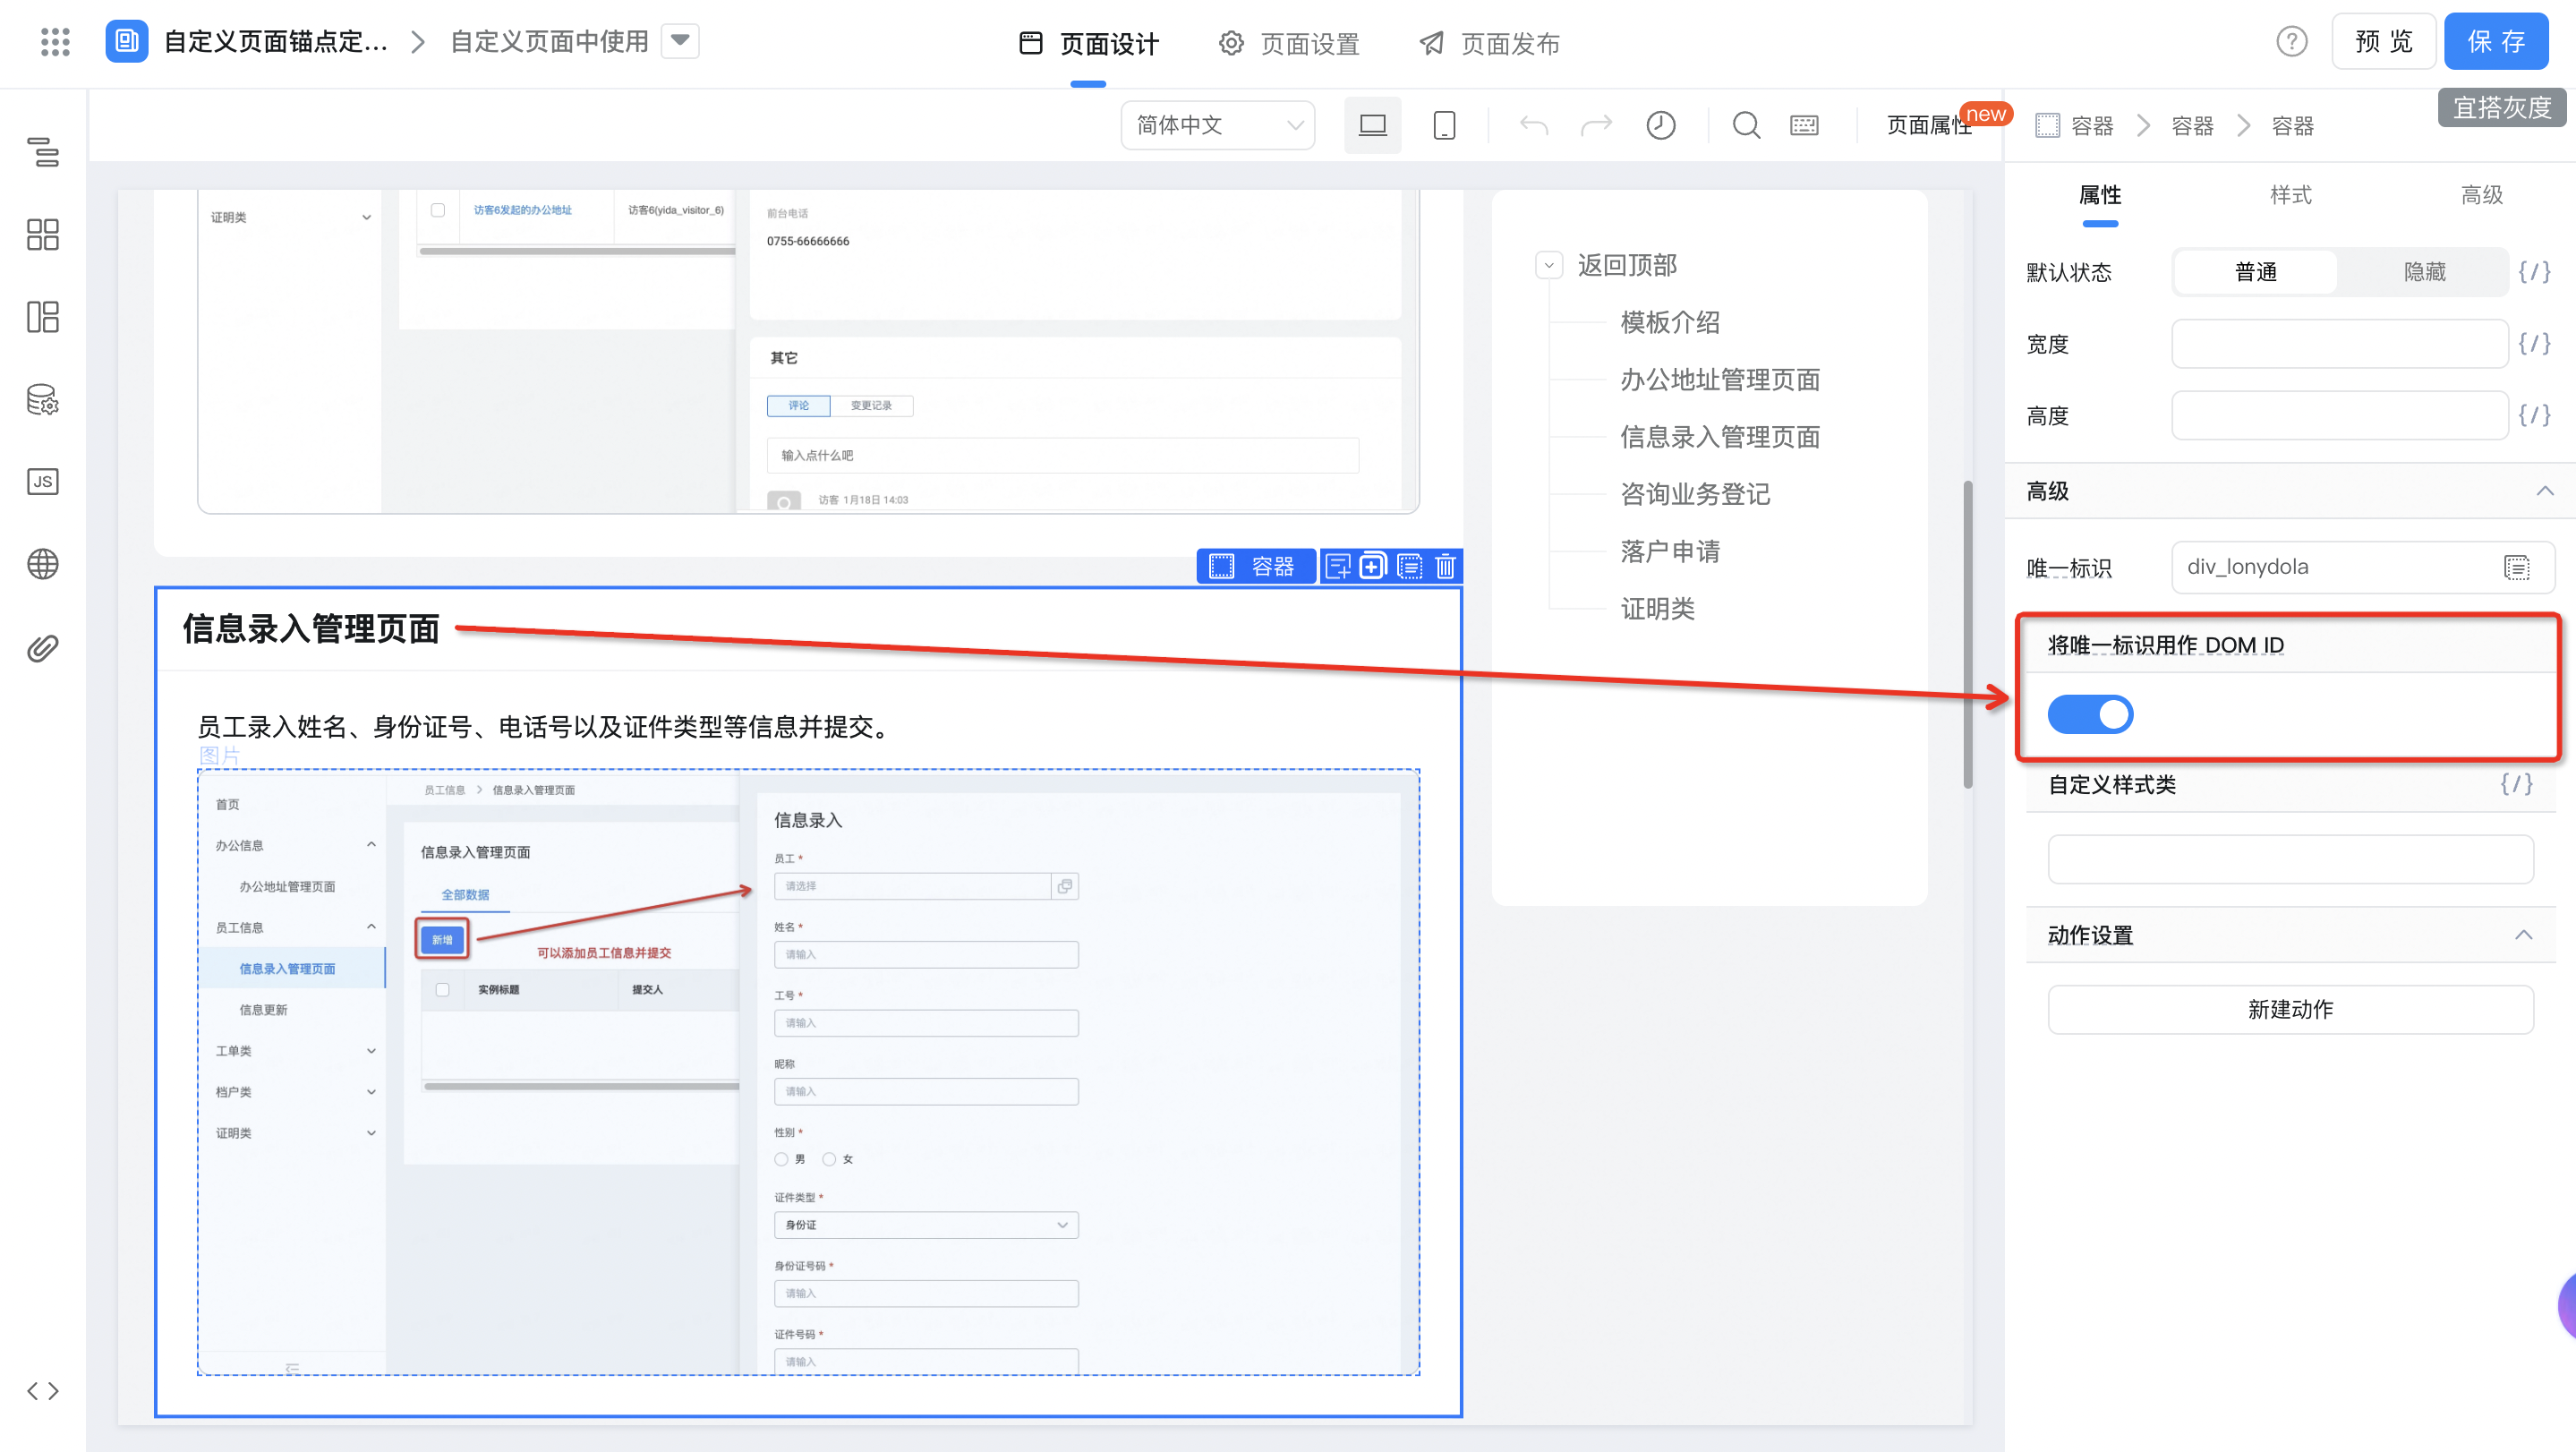
Task: Set default state to 普通
Action: [2256, 272]
